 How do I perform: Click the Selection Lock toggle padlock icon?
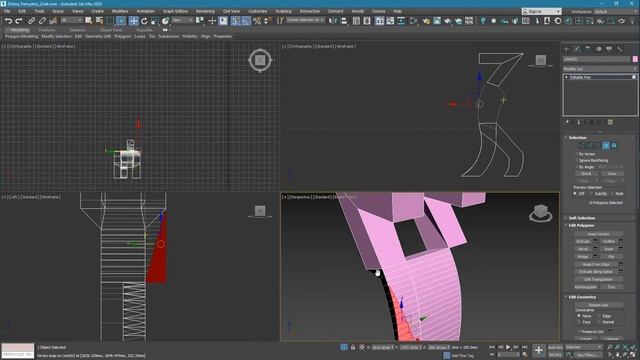pyautogui.click(x=353, y=347)
